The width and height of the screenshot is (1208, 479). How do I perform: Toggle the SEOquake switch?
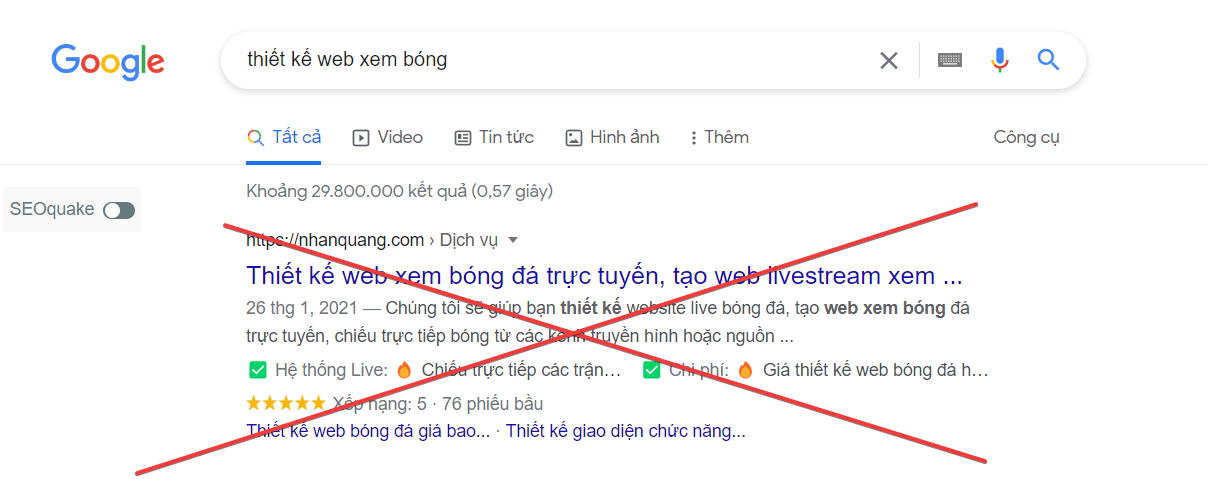(119, 210)
